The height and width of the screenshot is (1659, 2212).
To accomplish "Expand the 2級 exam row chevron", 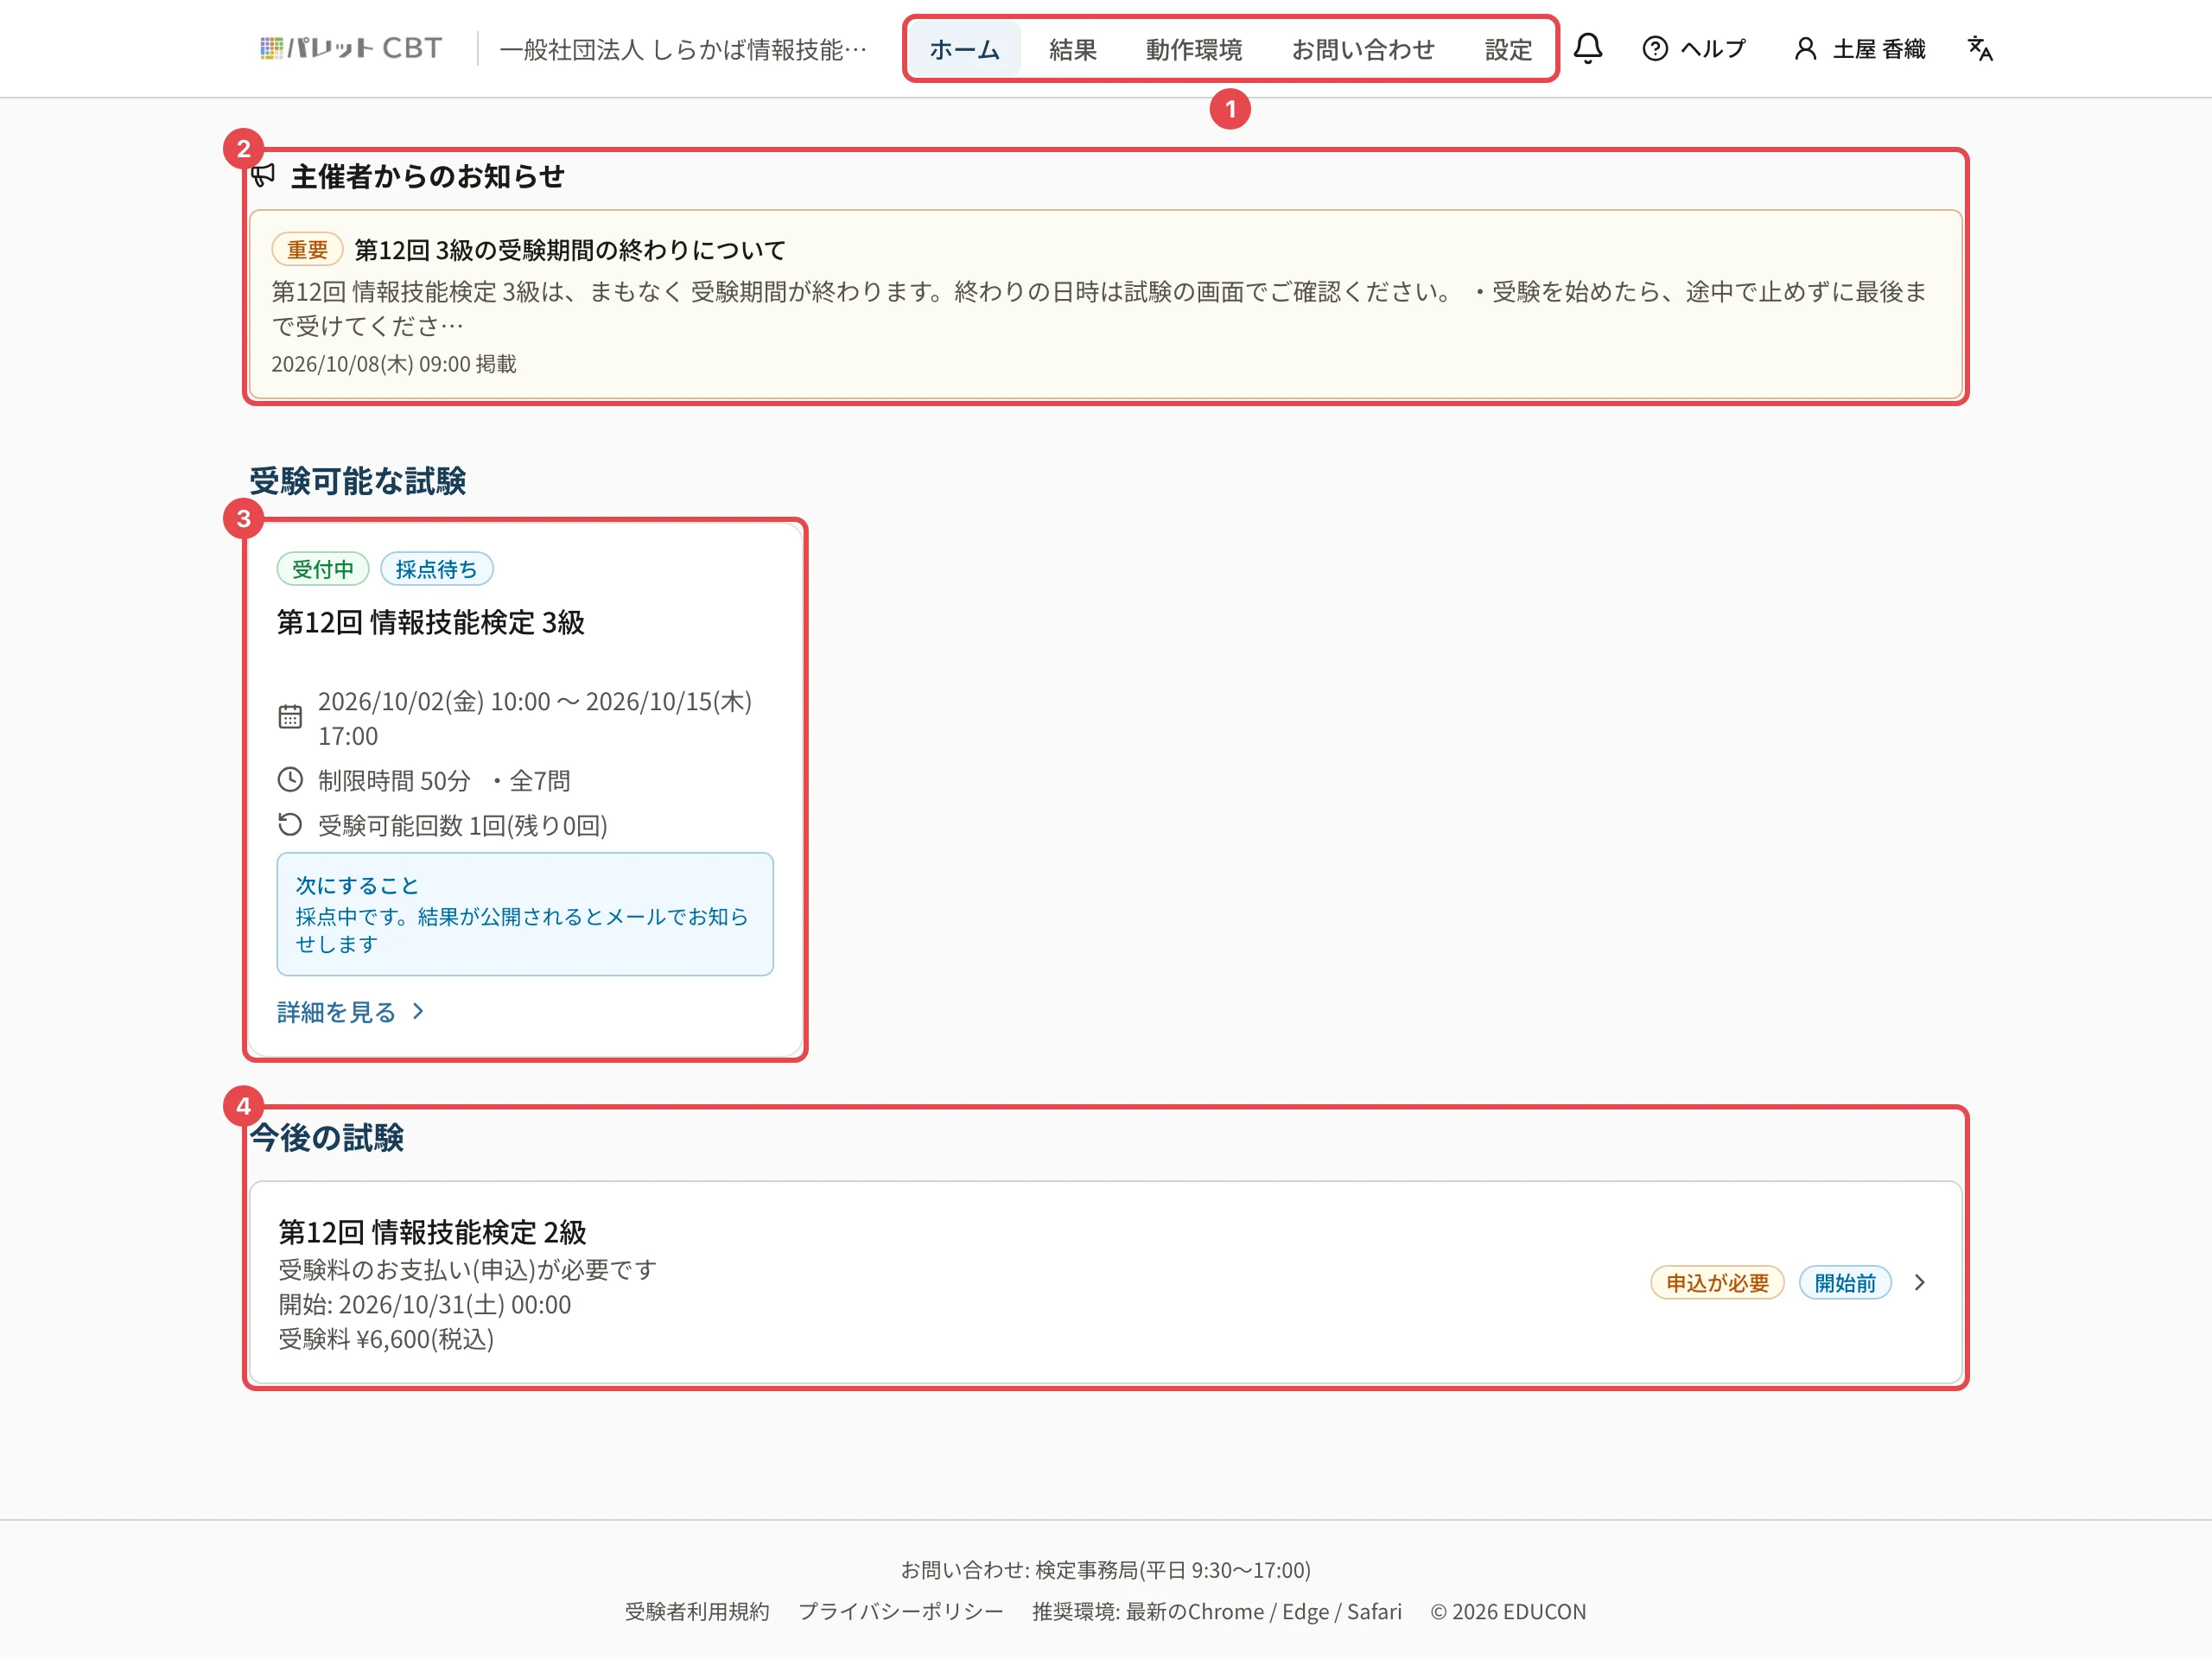I will pyautogui.click(x=1919, y=1283).
